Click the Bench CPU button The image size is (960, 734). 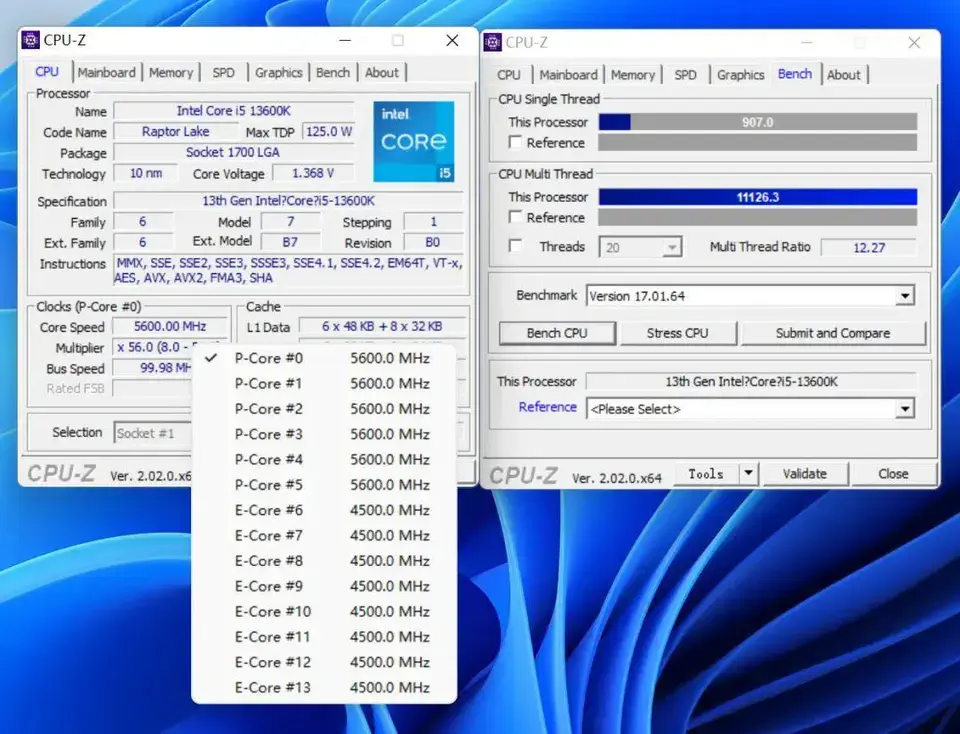point(557,333)
